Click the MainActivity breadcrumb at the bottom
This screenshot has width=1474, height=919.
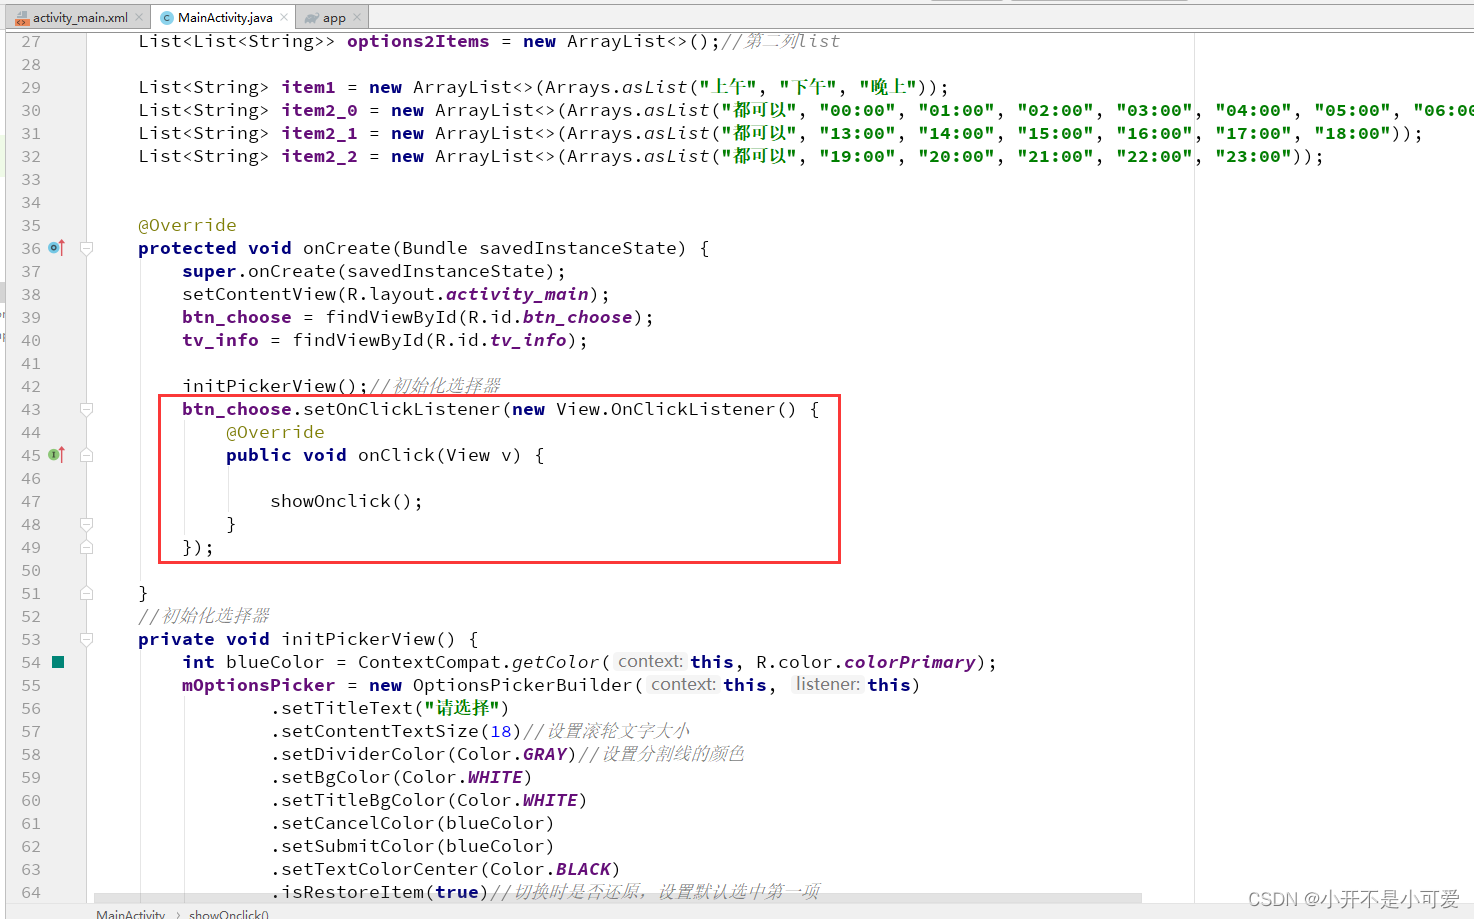130,913
